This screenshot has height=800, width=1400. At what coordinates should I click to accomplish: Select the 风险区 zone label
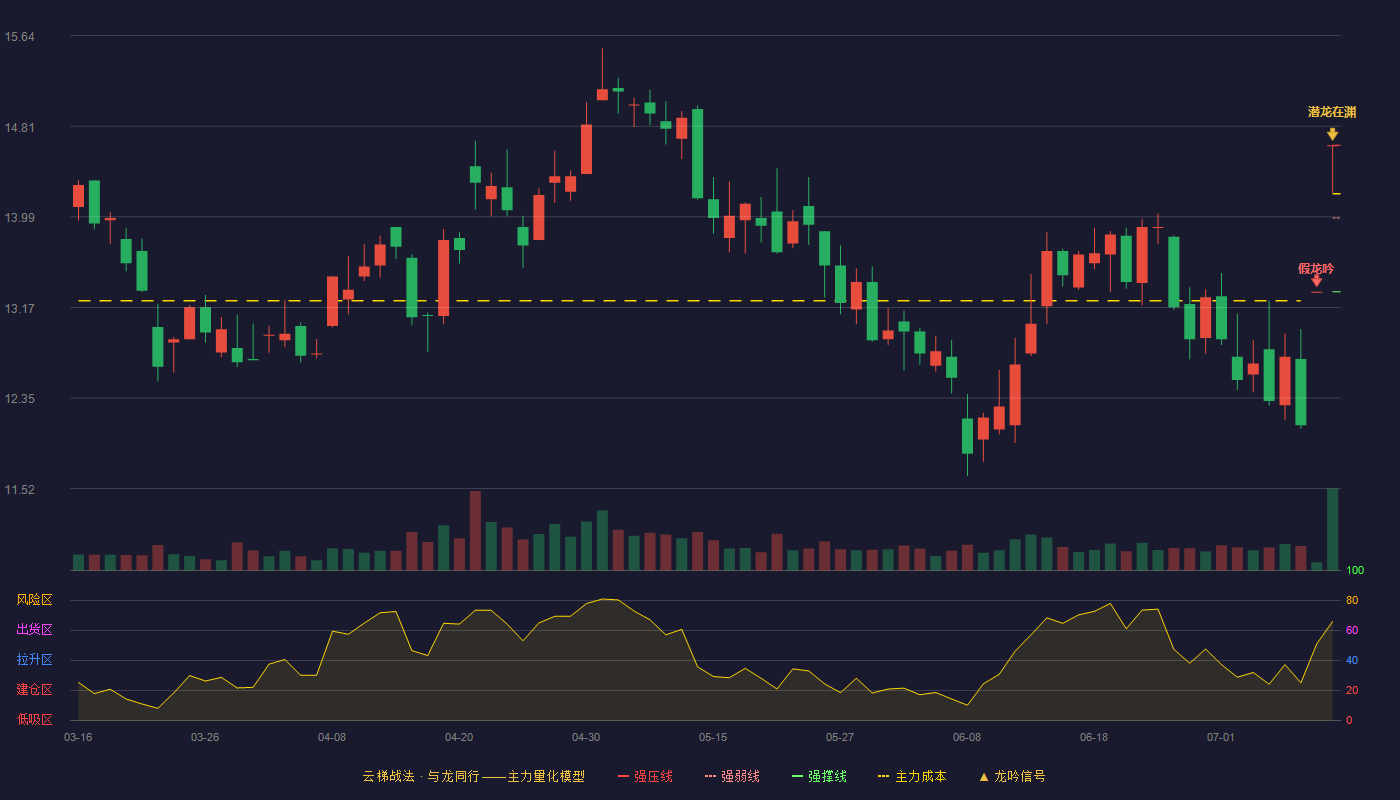point(34,600)
